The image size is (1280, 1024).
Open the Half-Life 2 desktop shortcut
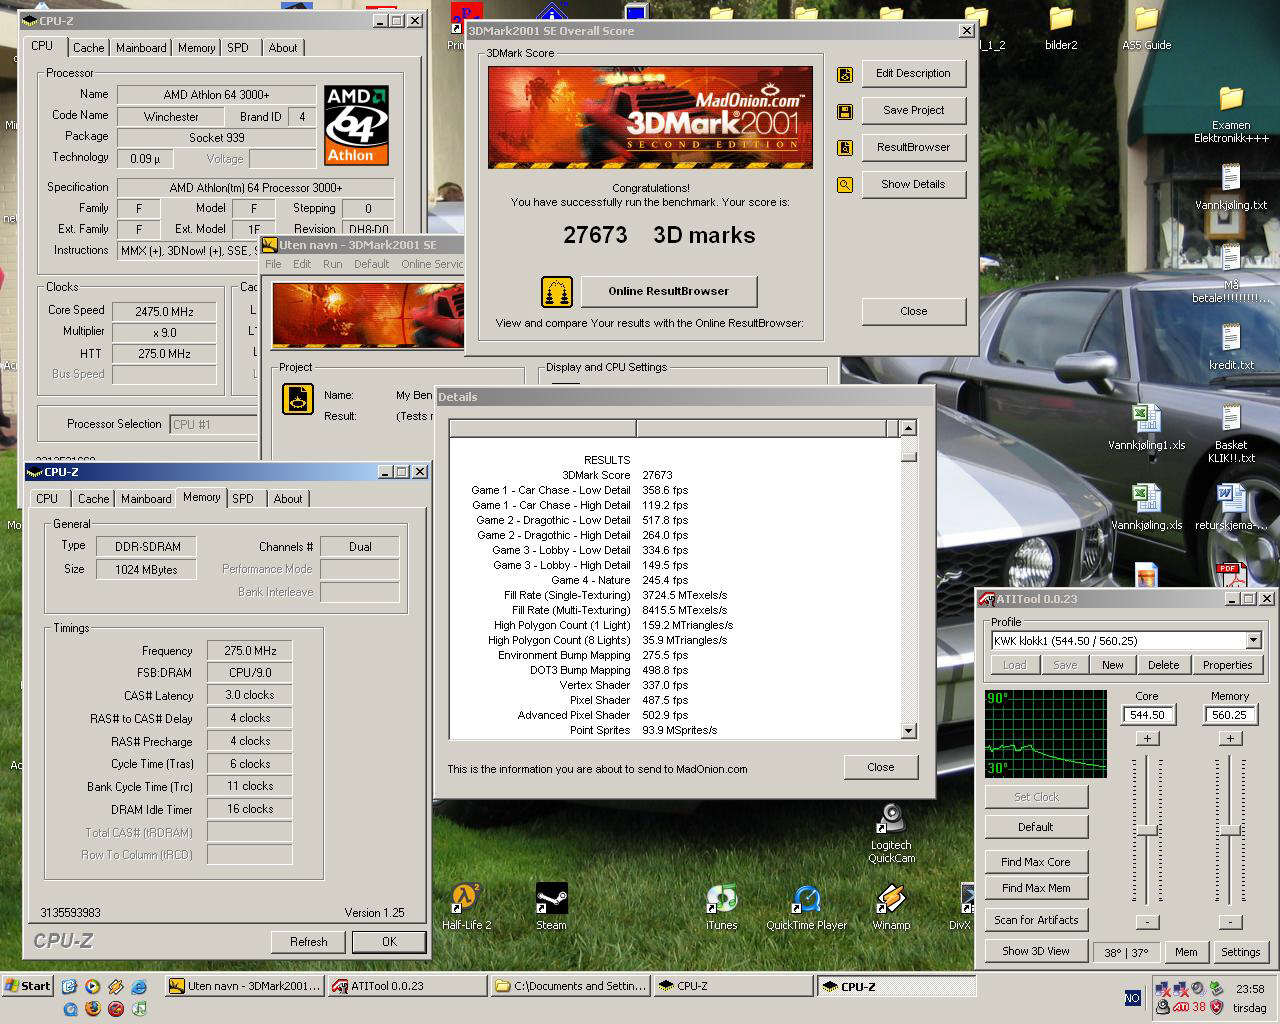[x=466, y=899]
